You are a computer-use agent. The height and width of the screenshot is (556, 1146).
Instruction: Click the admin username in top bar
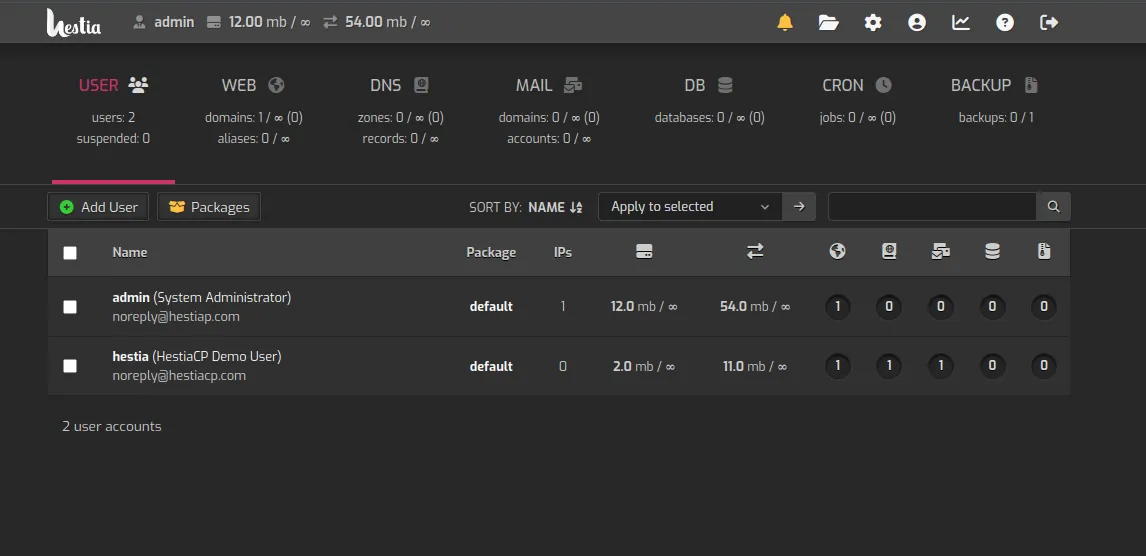tap(174, 22)
